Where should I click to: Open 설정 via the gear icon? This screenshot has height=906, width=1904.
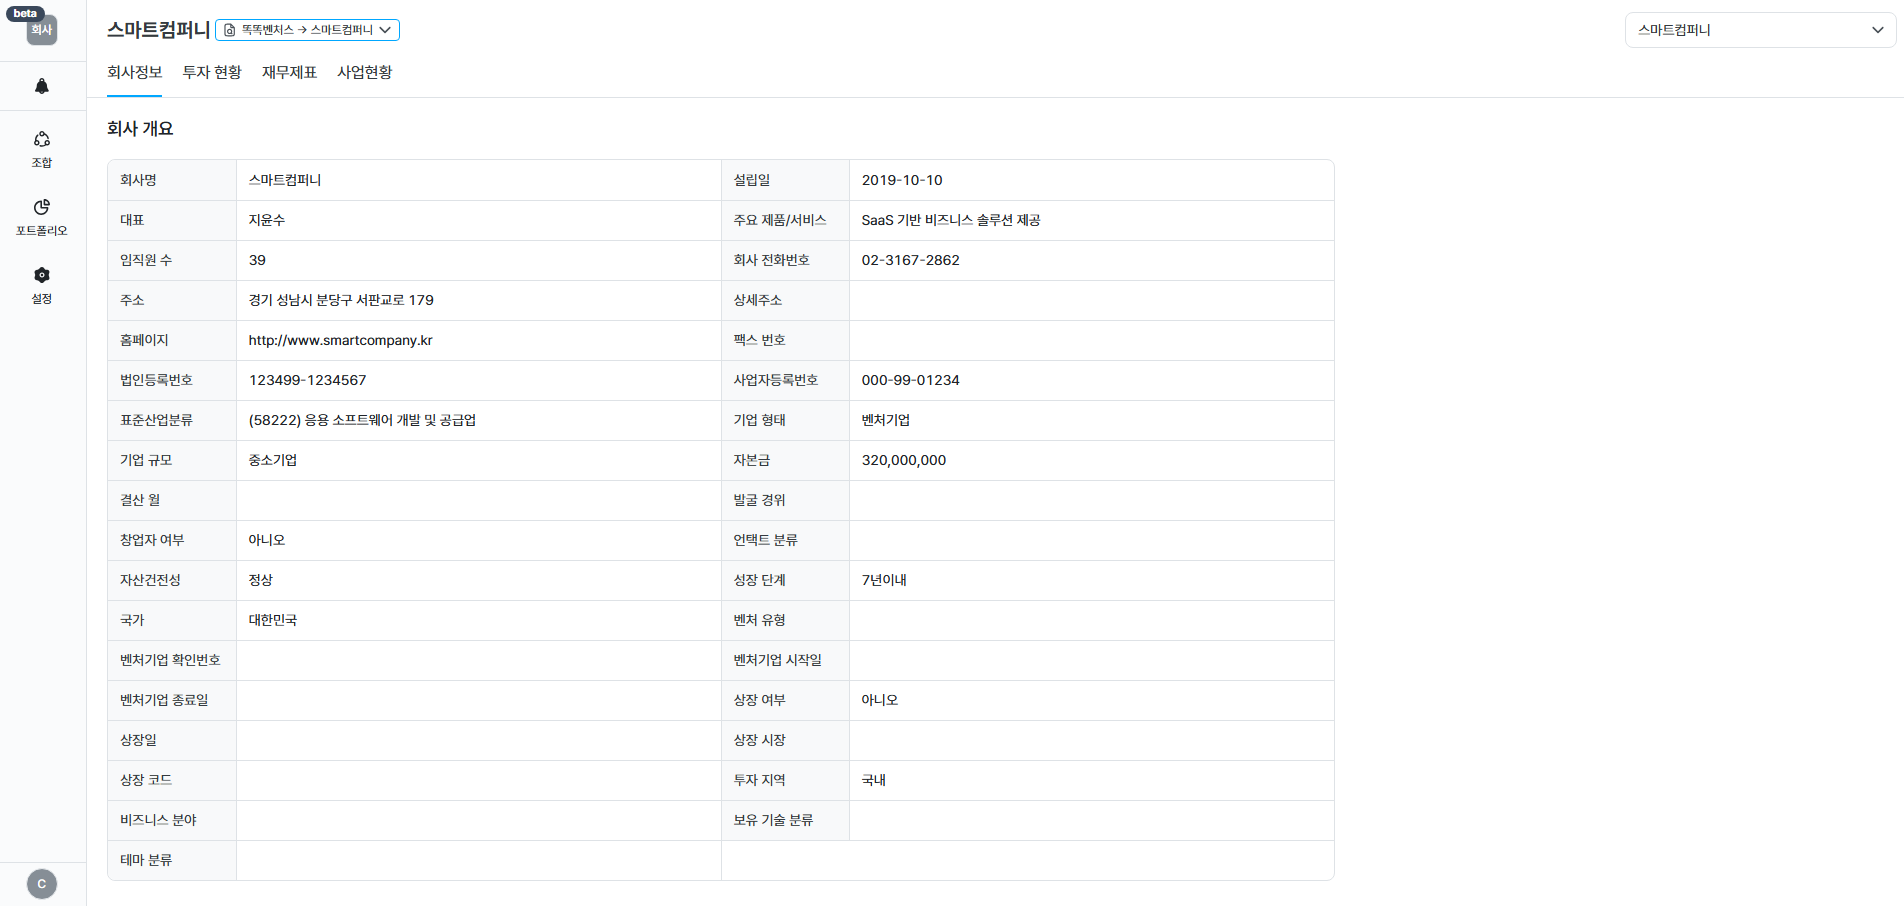tap(42, 276)
